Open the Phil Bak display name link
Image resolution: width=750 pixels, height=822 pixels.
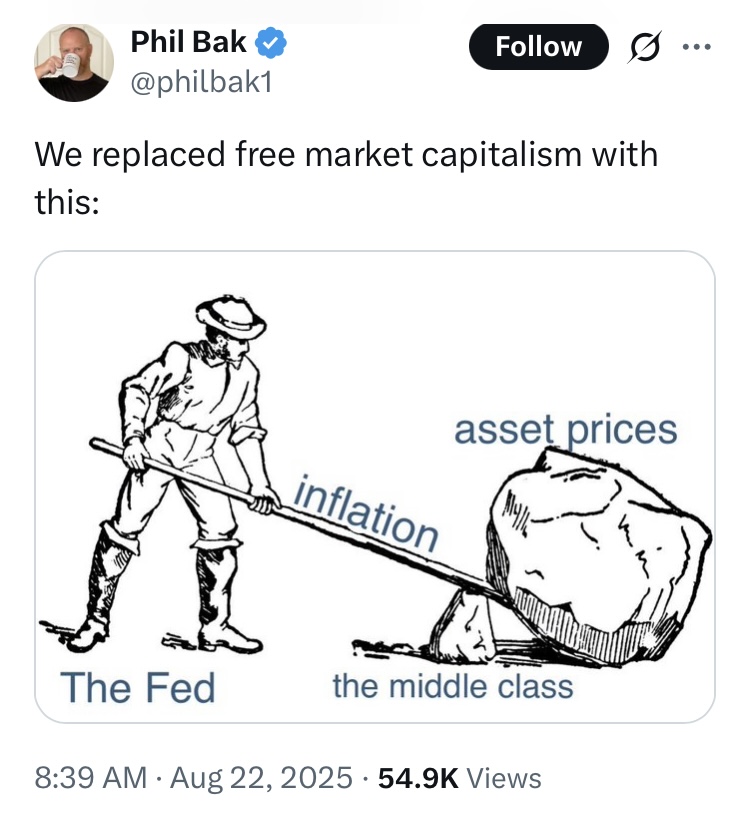click(x=188, y=42)
